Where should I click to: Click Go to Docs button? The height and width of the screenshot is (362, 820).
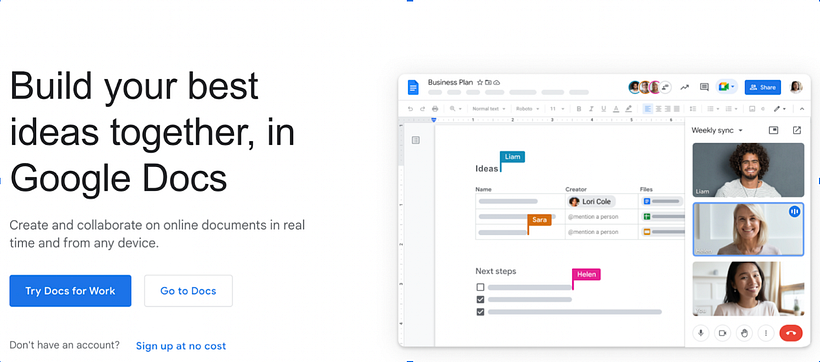(188, 291)
